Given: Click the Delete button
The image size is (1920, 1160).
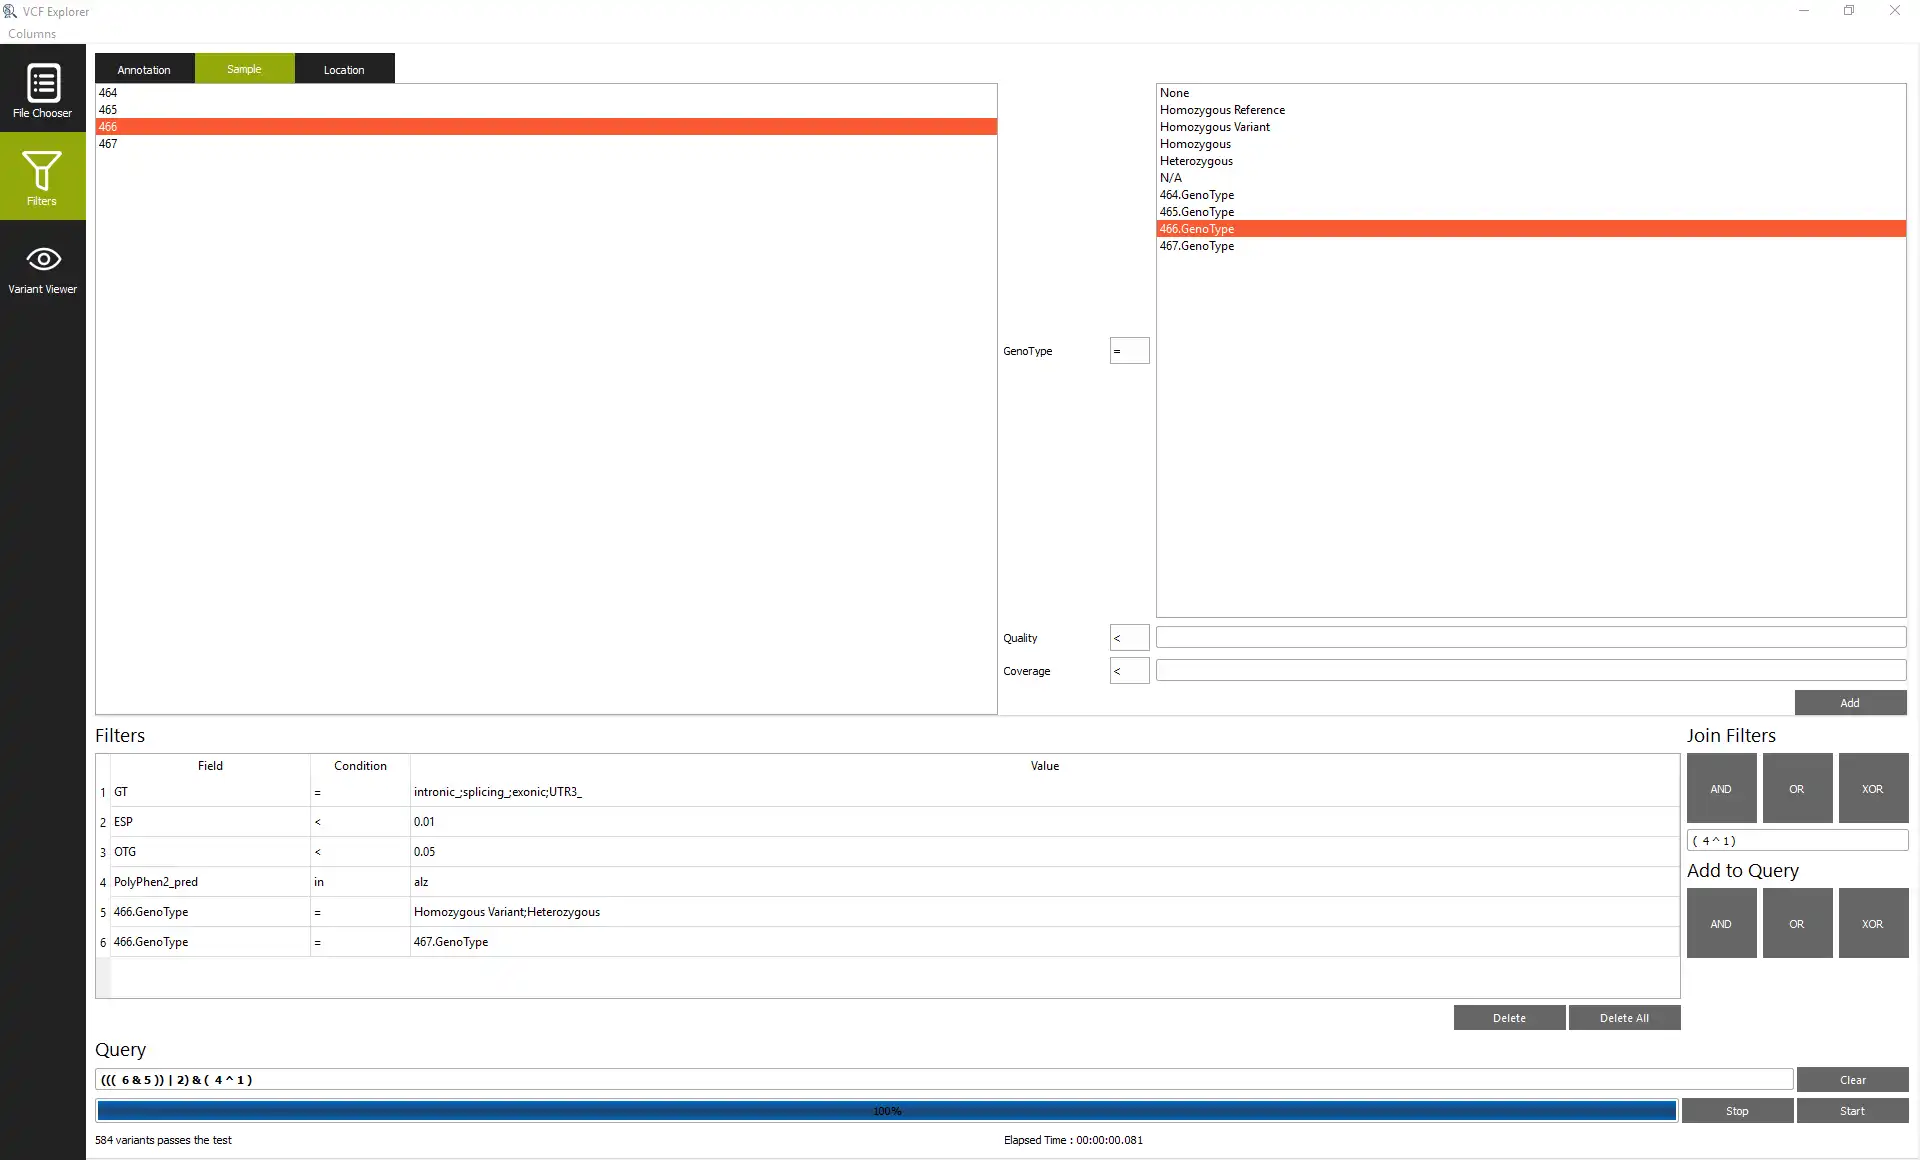Looking at the screenshot, I should pyautogui.click(x=1509, y=1017).
